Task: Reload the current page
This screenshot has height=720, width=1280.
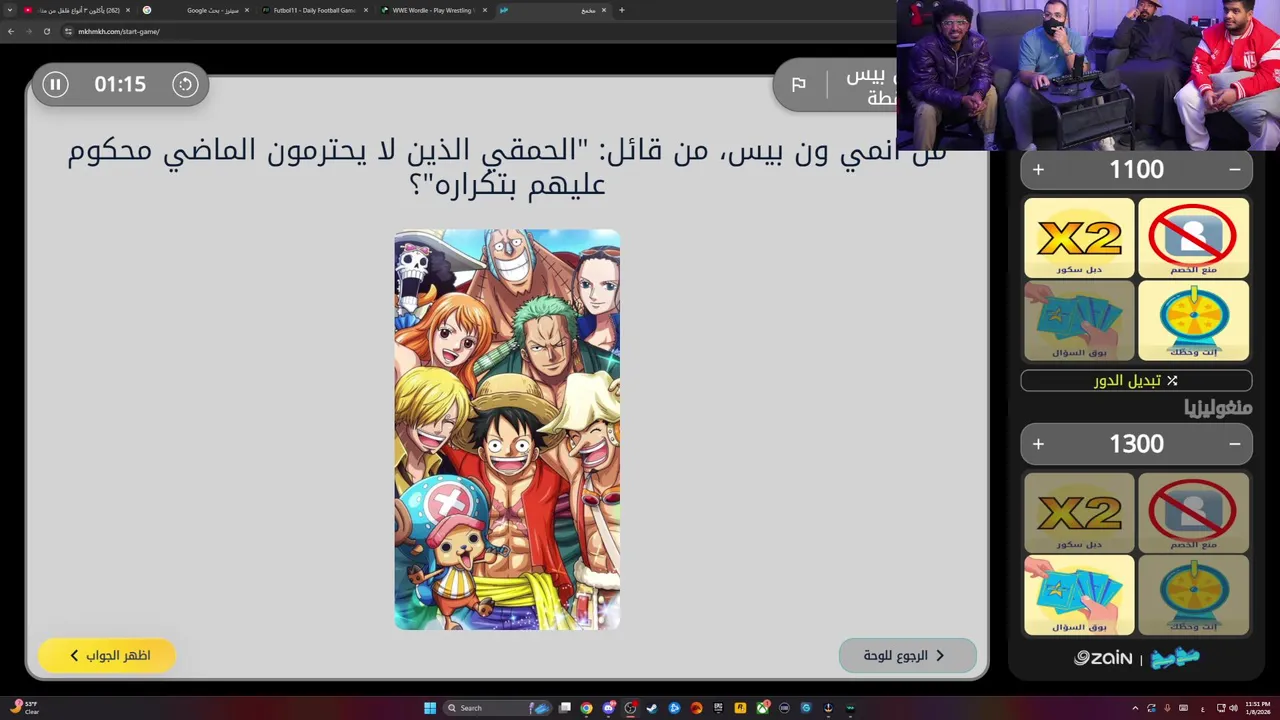Action: [x=46, y=31]
